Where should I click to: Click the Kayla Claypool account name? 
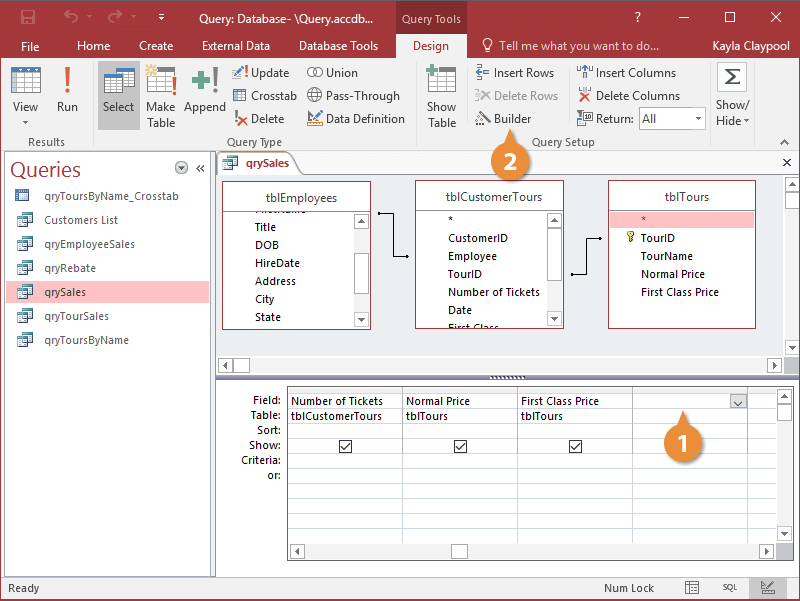pos(751,46)
